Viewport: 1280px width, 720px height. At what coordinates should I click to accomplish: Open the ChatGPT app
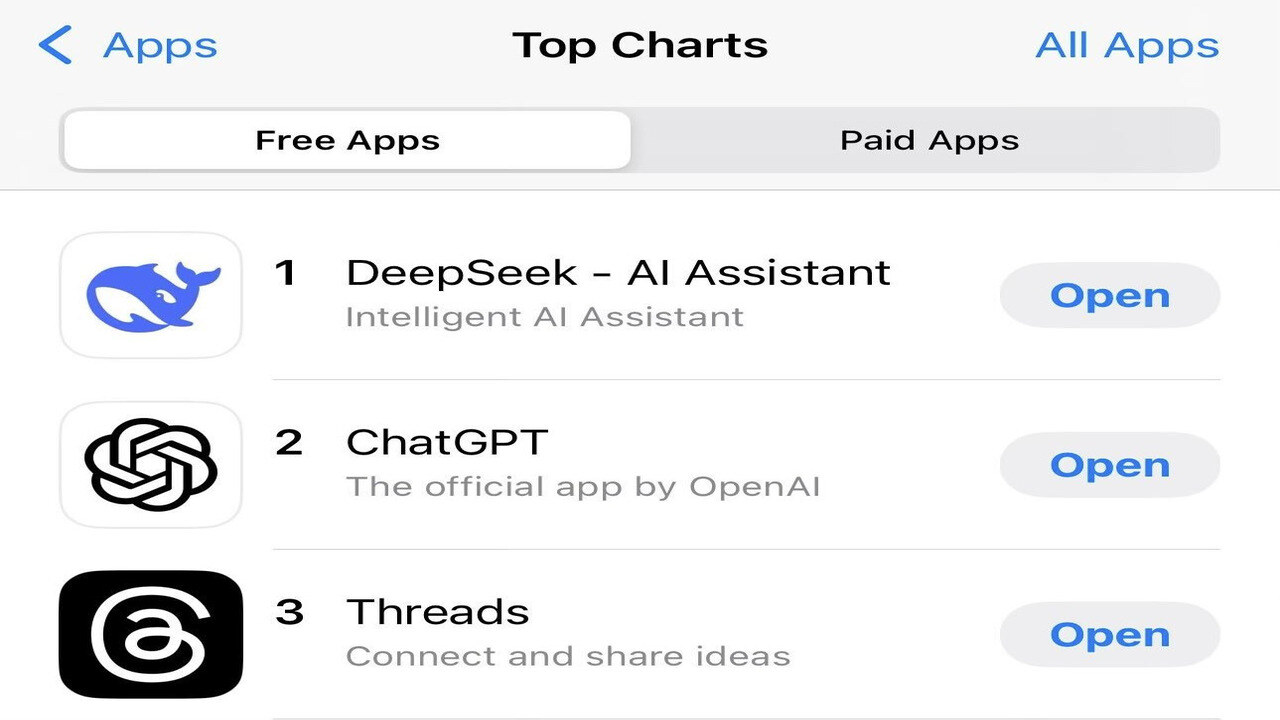[1109, 464]
